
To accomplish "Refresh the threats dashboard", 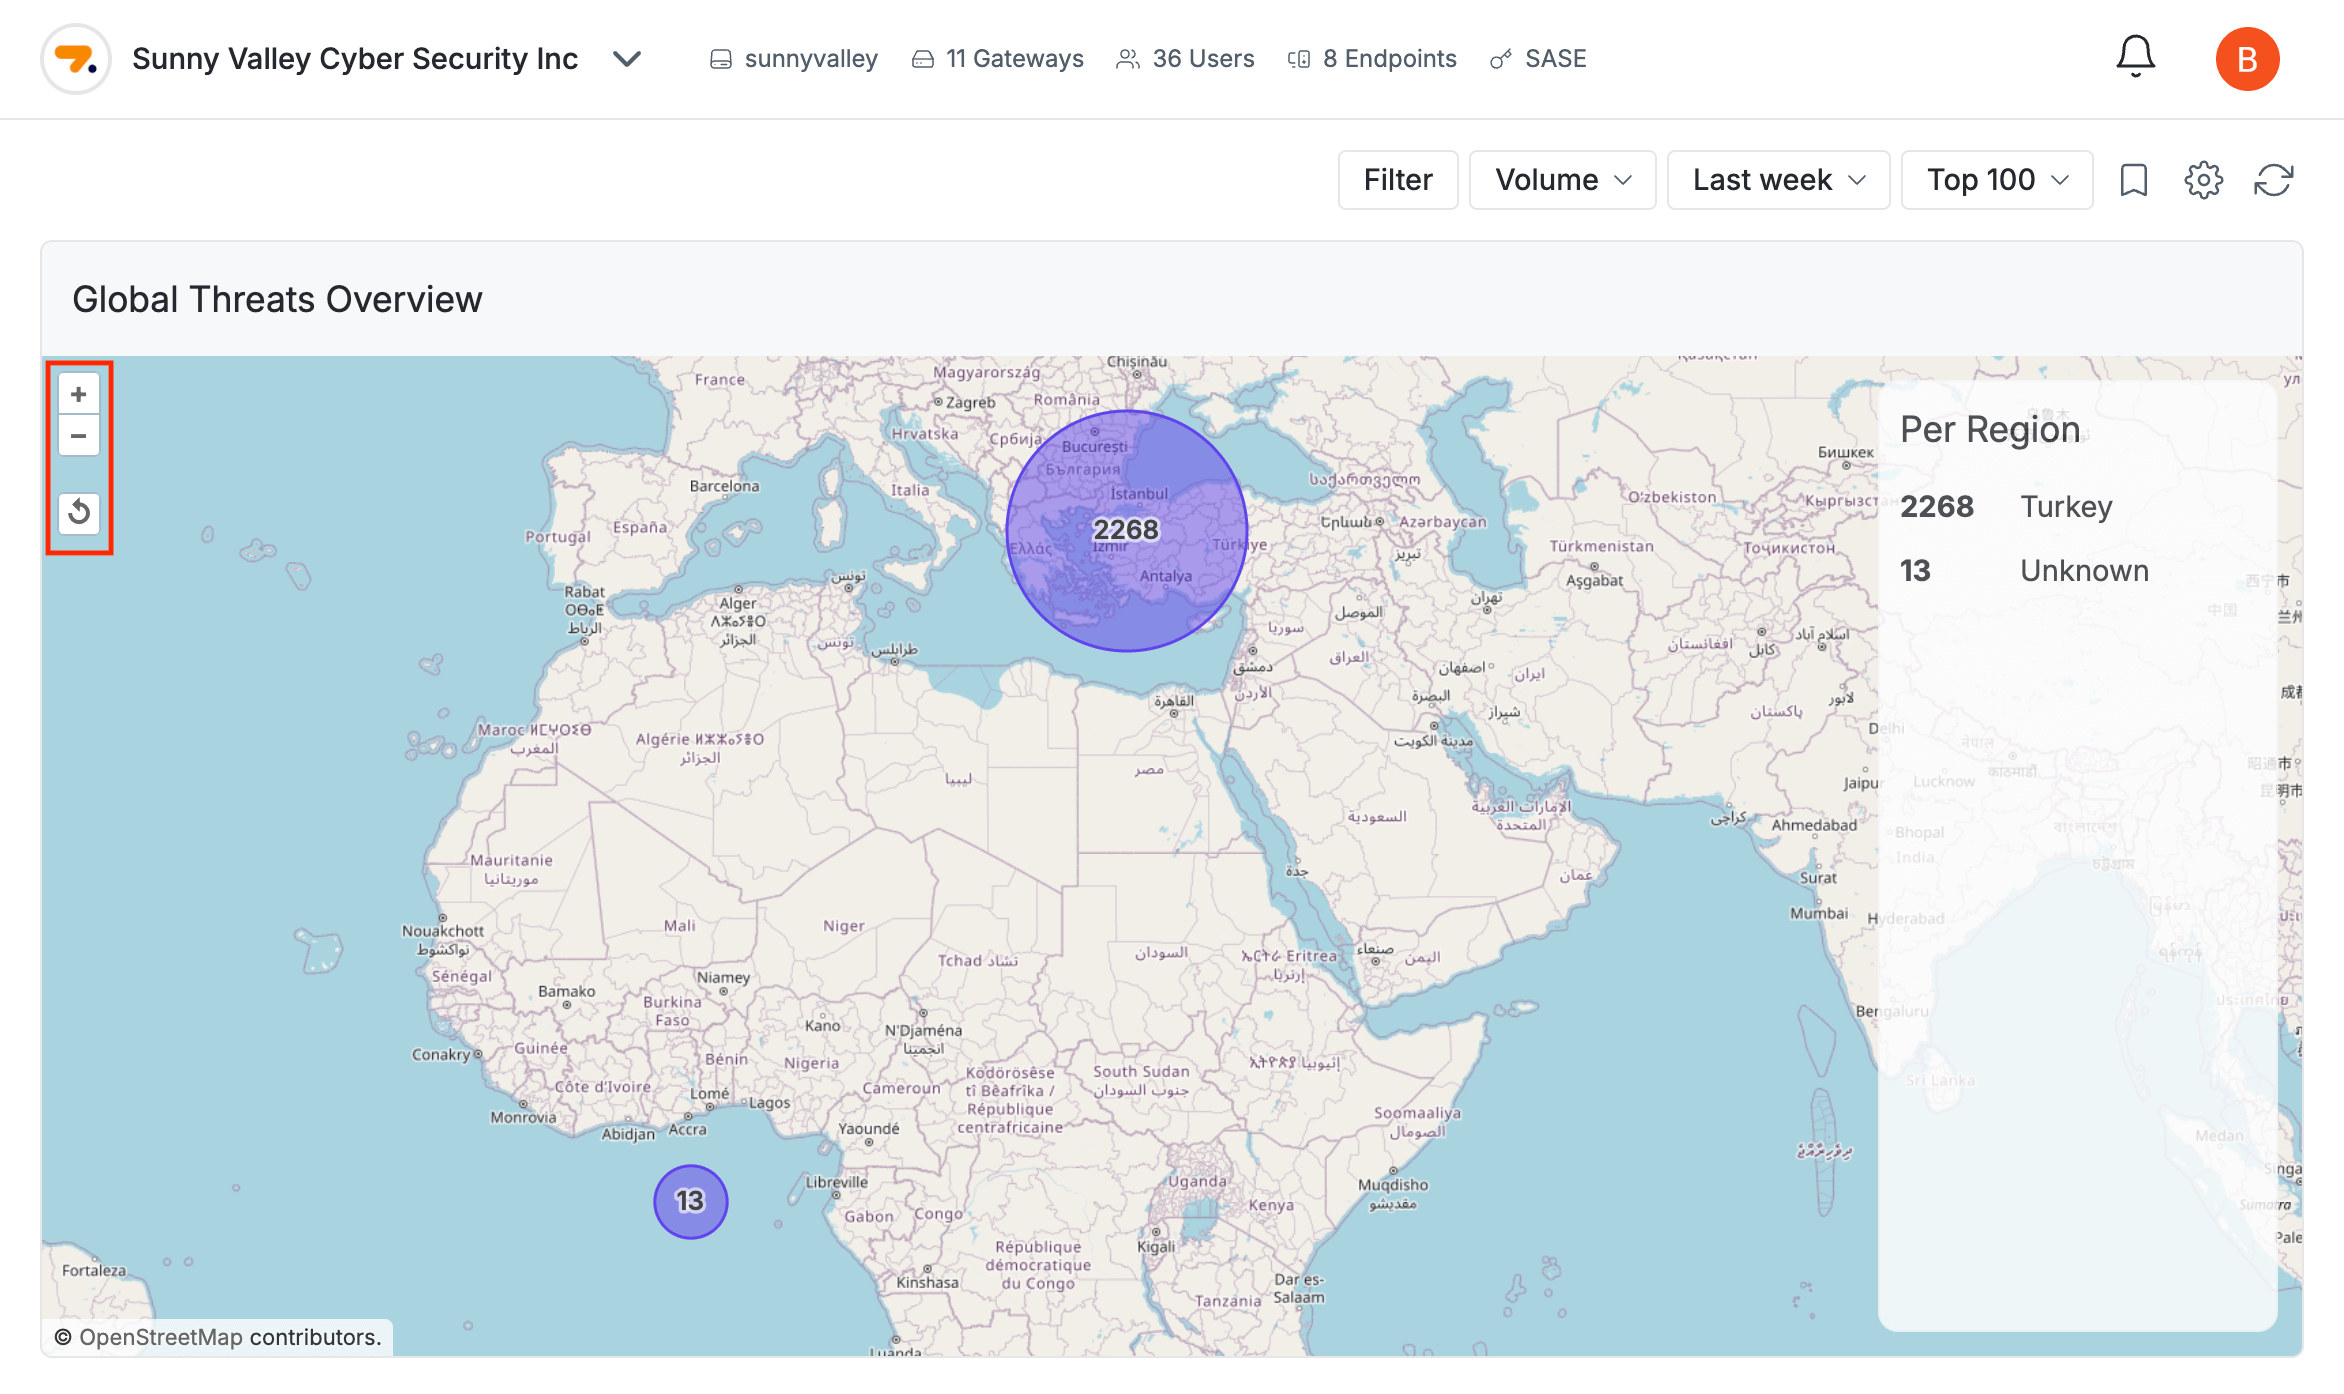I will coord(2273,180).
